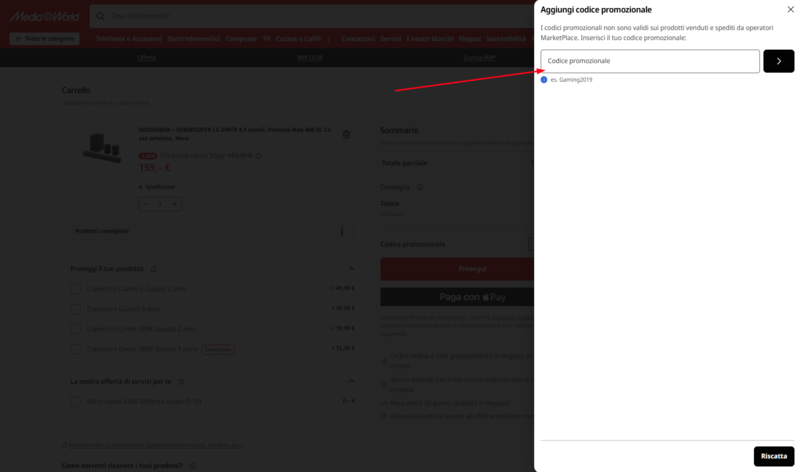Open Computer menu item
This screenshot has width=800, height=472.
pos(241,39)
